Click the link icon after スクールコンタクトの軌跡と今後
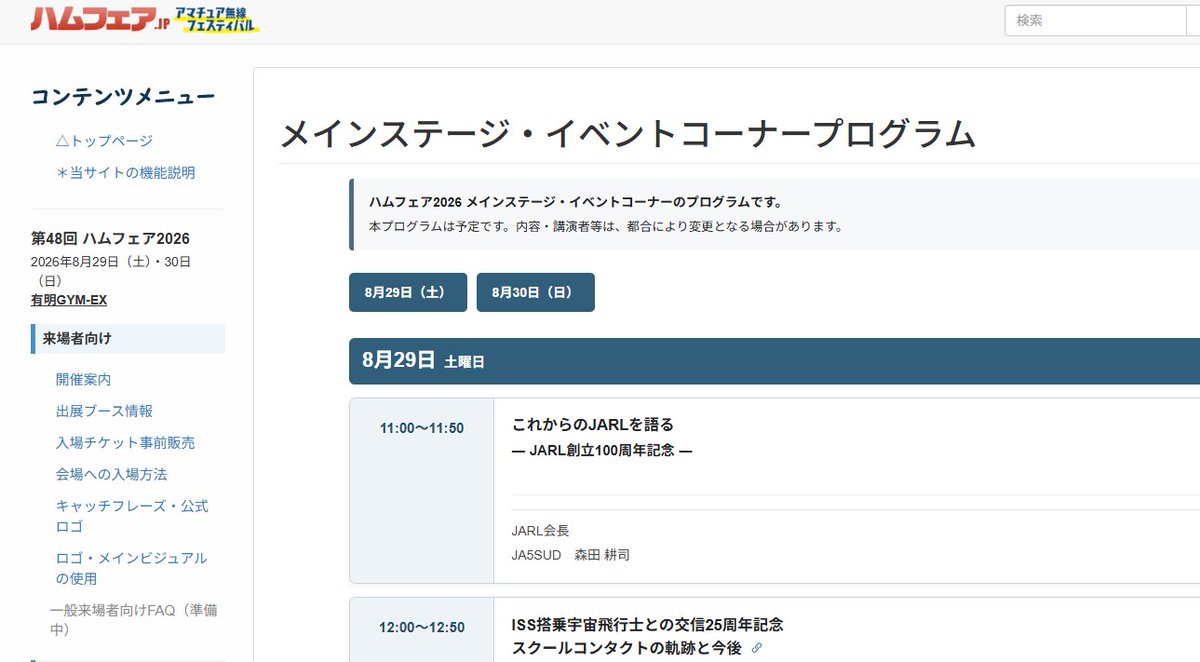Viewport: 1200px width, 662px height. click(x=757, y=649)
